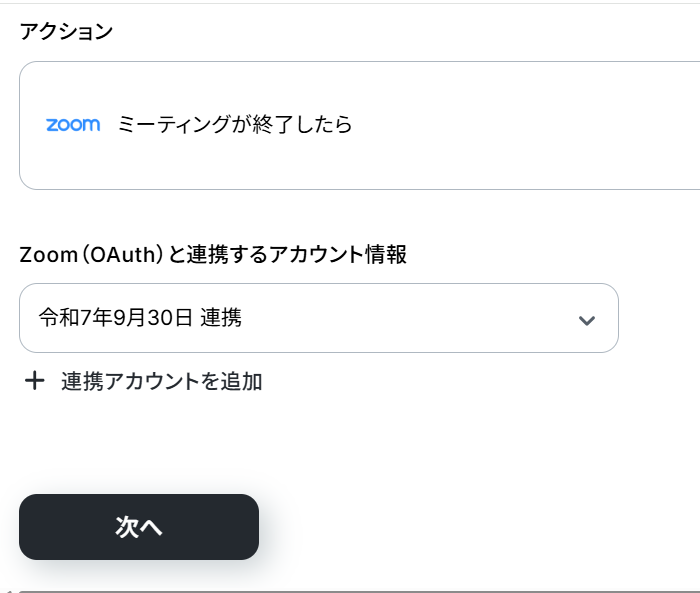This screenshot has height=593, width=700.
Task: Click the left scroll arrow at bottom corner
Action: point(9,591)
